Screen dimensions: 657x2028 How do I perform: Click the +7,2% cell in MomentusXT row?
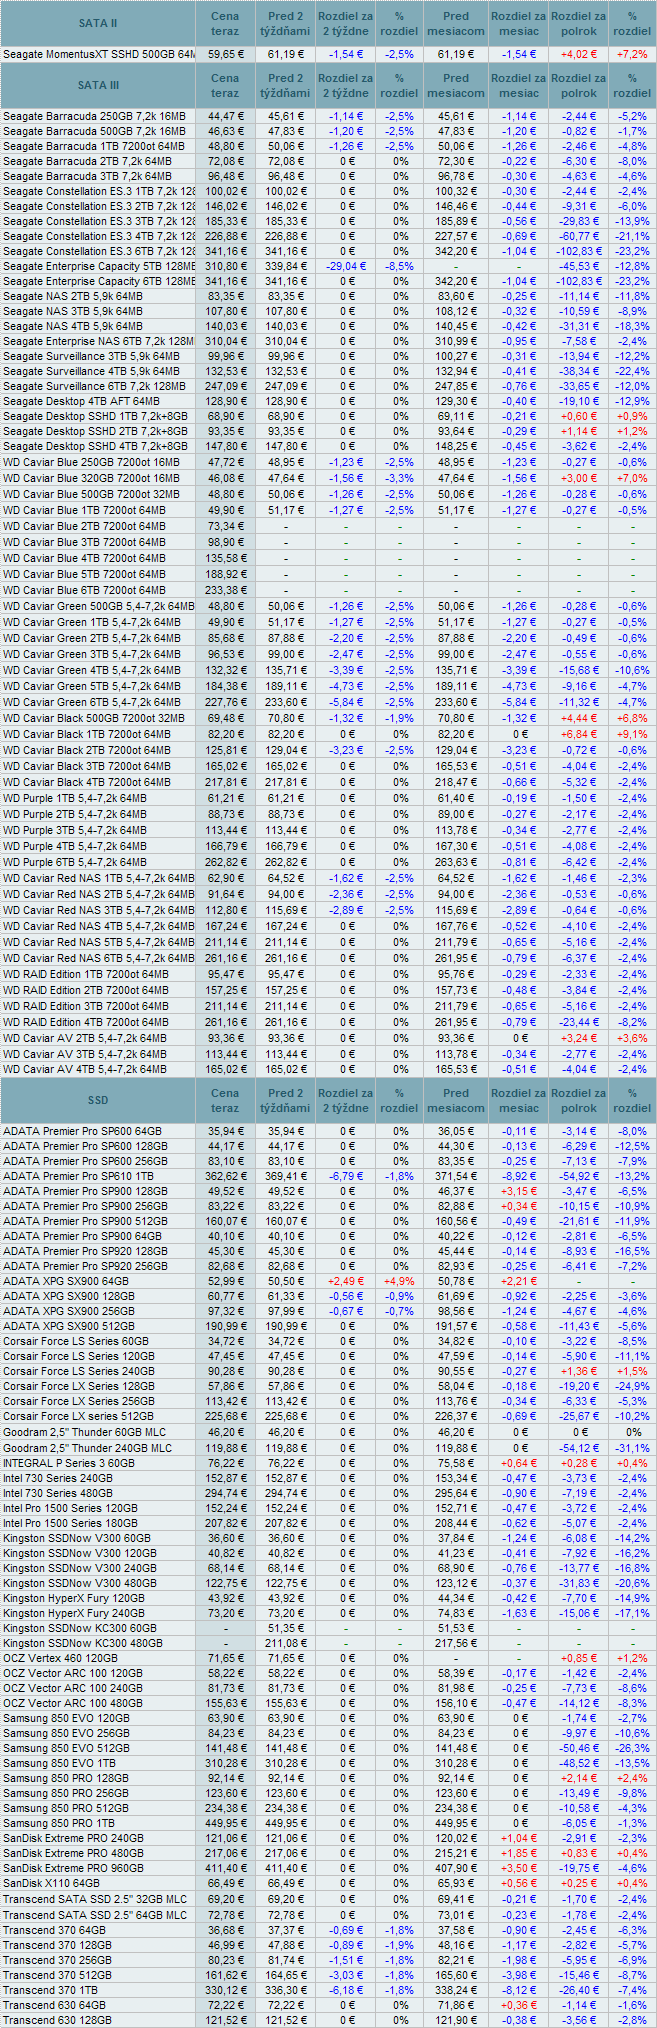[x=632, y=54]
